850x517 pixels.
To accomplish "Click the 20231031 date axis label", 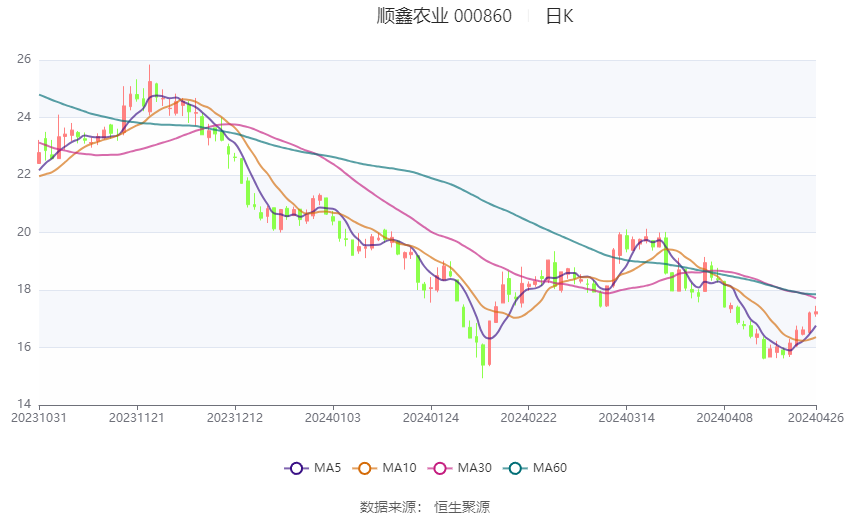I will (39, 418).
